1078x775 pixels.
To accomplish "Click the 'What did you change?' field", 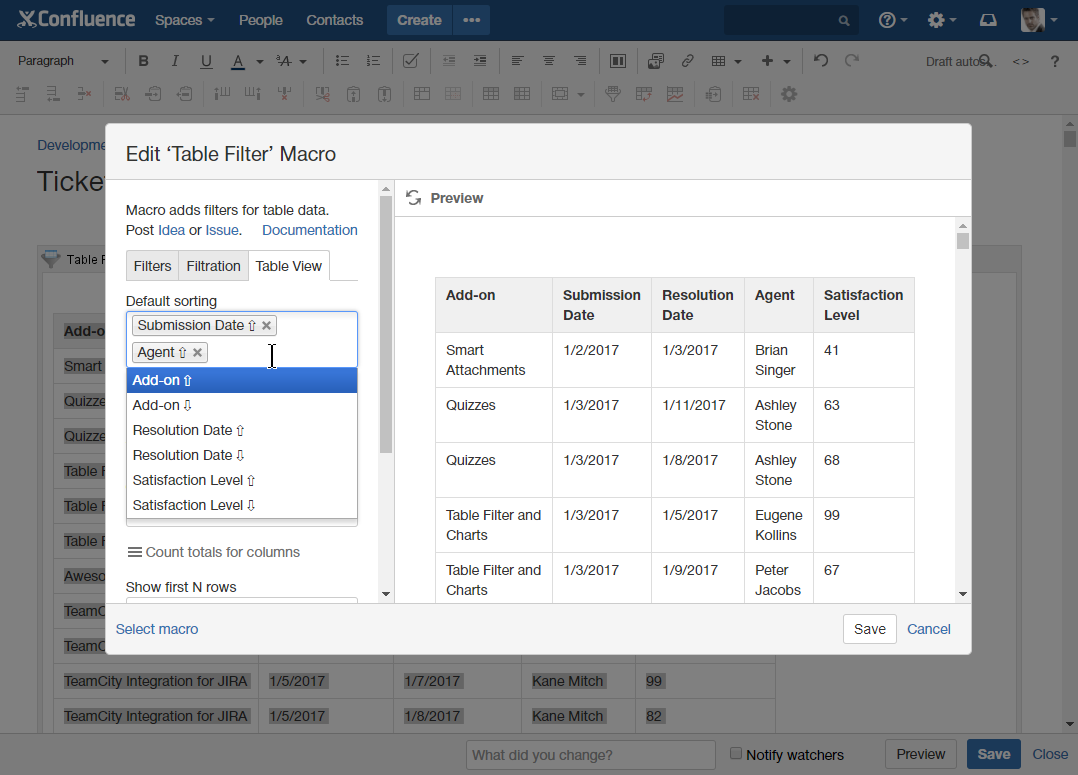I will point(590,755).
